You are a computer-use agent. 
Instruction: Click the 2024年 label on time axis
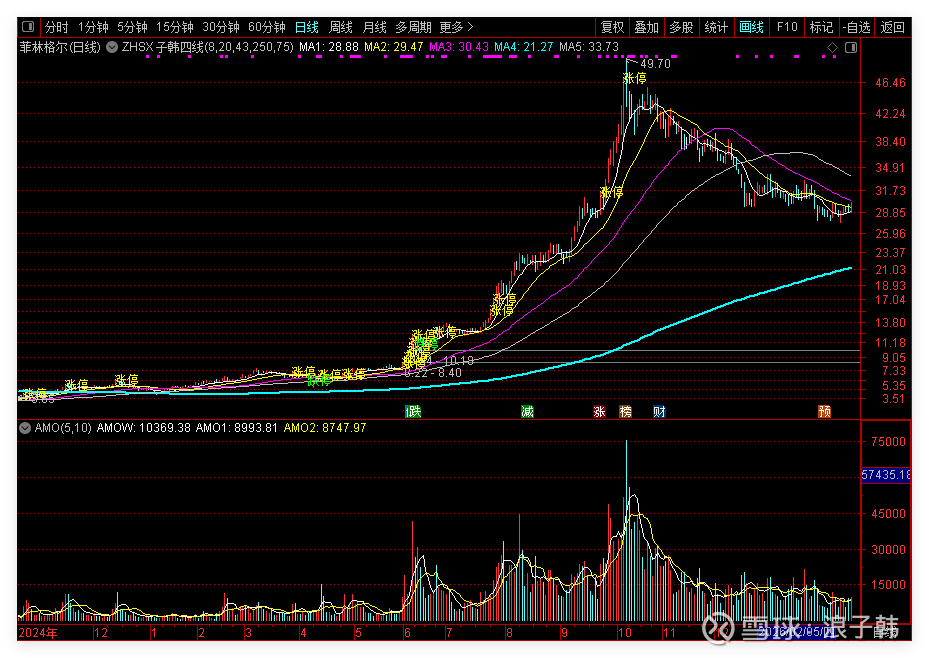point(38,633)
